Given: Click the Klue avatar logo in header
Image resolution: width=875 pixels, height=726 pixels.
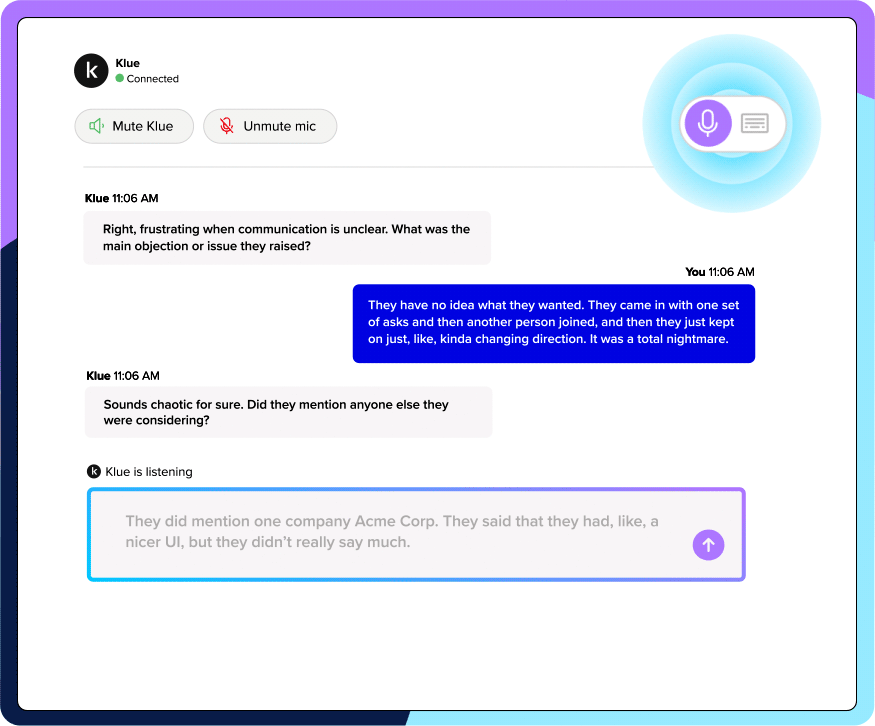Looking at the screenshot, I should [91, 70].
